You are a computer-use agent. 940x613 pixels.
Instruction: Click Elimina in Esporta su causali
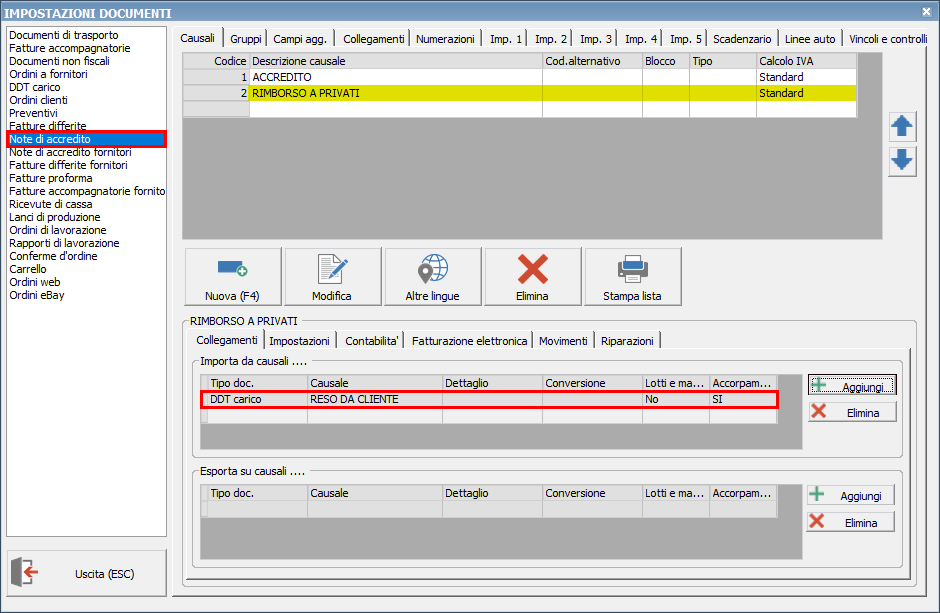[x=851, y=522]
